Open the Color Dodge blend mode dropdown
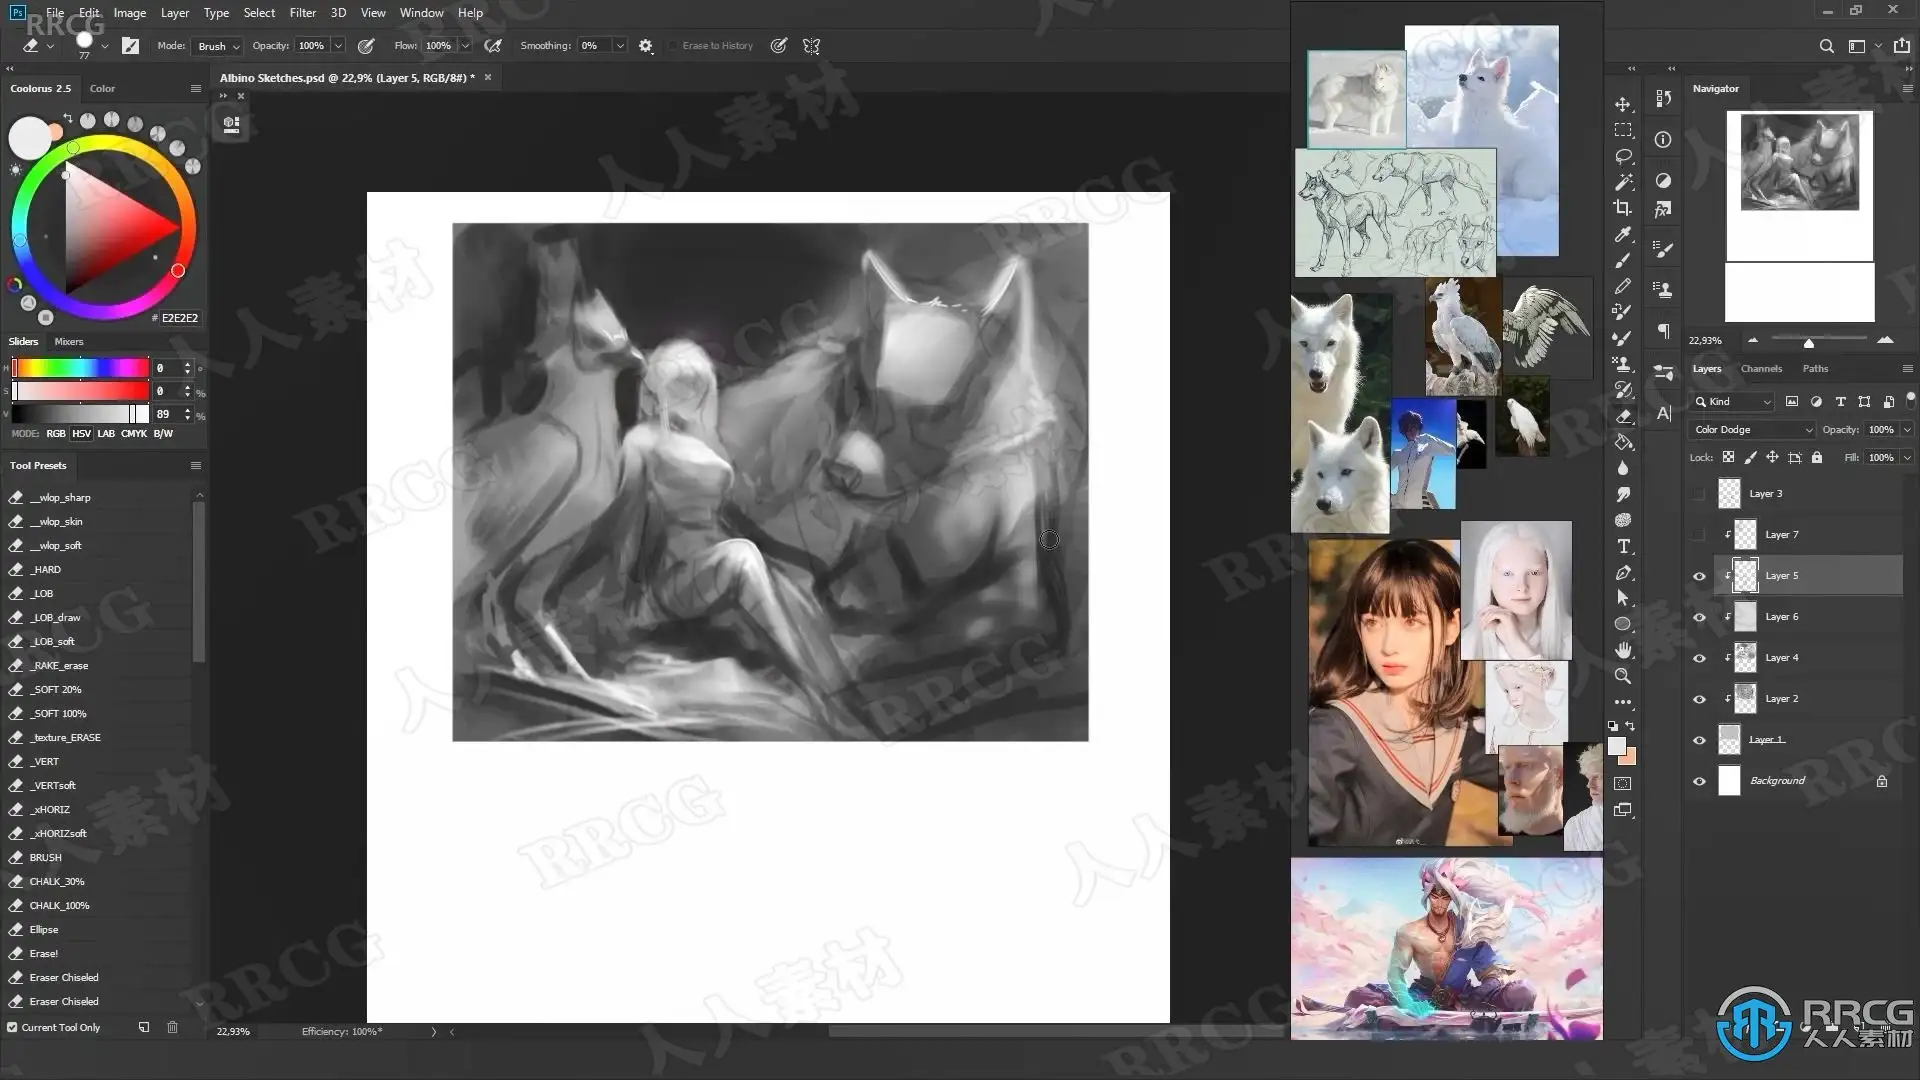Screen dimensions: 1920x1080 pyautogui.click(x=1753, y=429)
